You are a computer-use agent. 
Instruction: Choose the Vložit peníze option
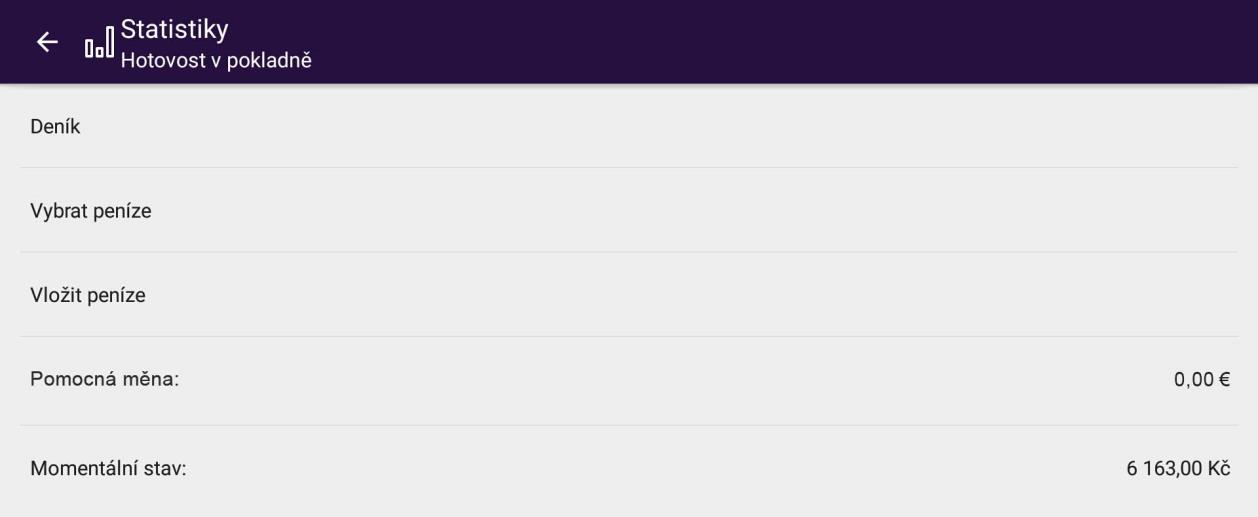pyautogui.click(x=88, y=295)
